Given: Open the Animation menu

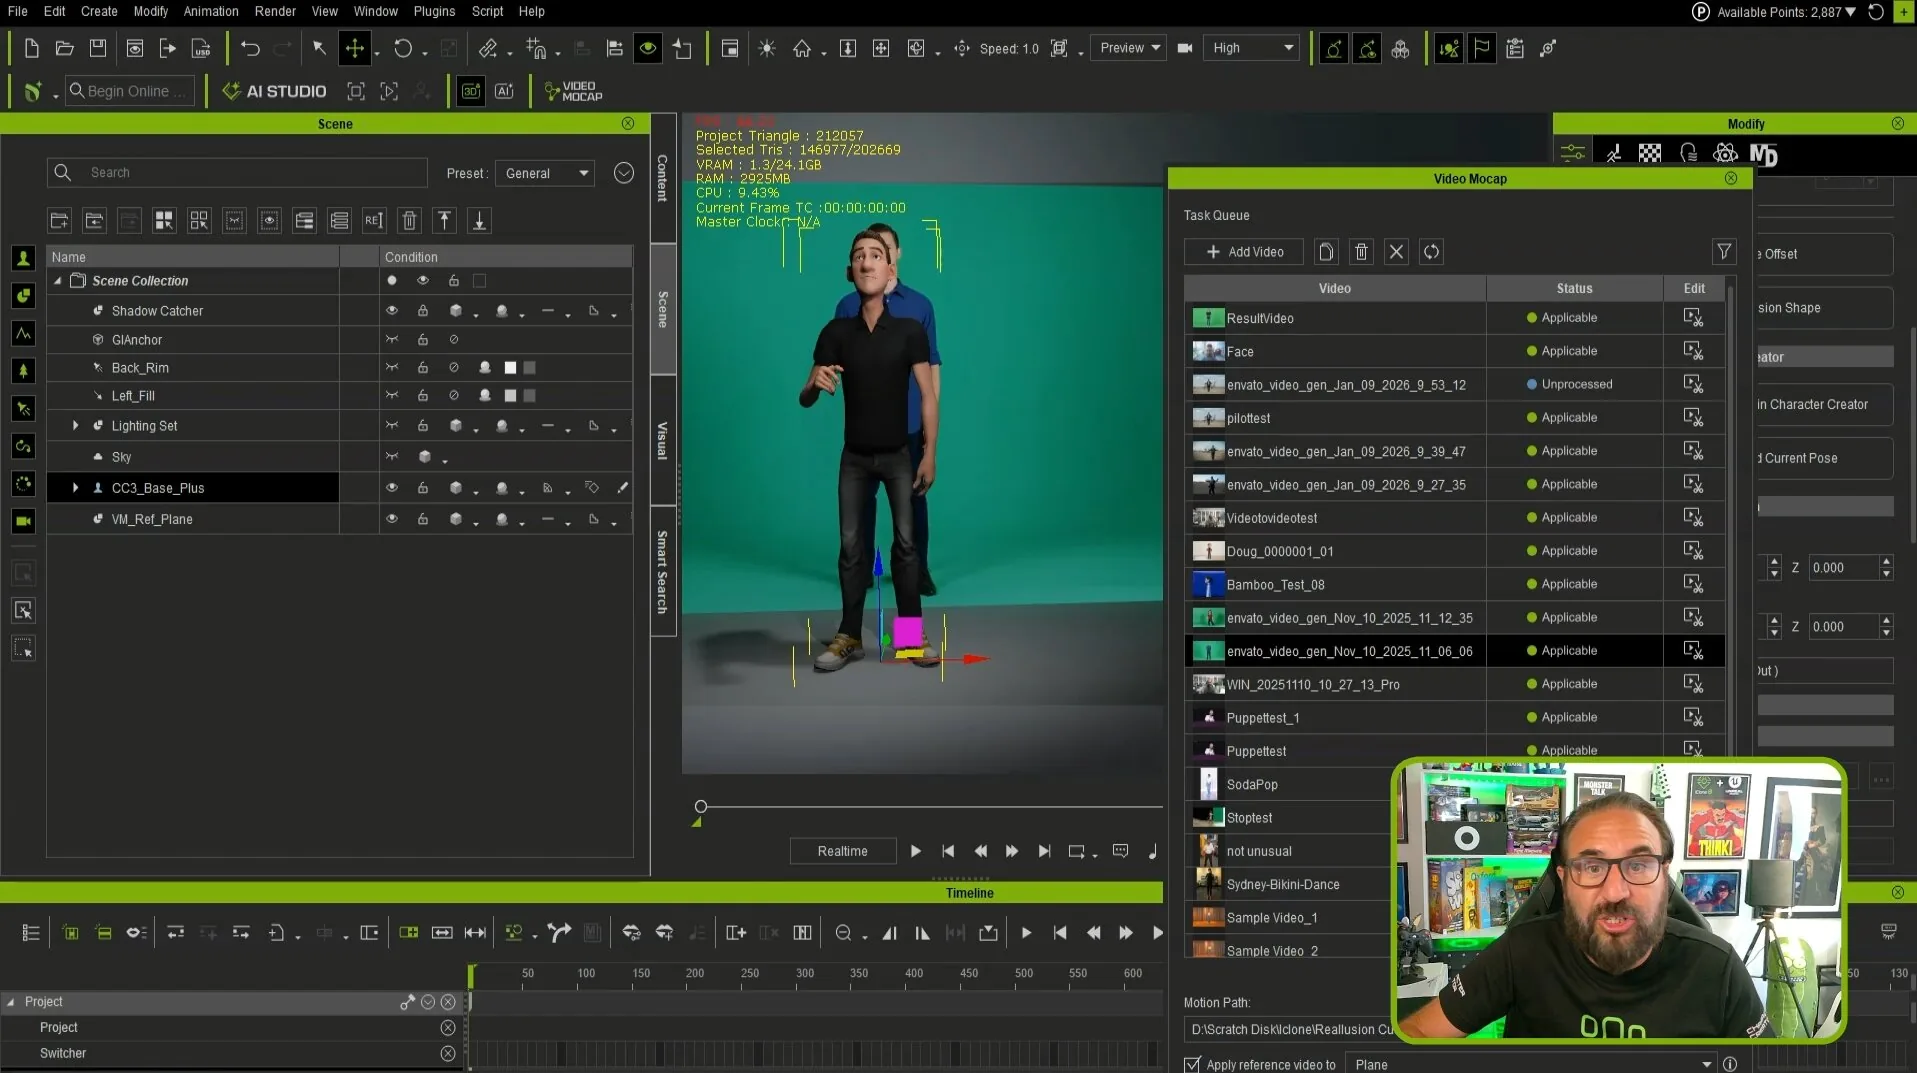Looking at the screenshot, I should (211, 11).
